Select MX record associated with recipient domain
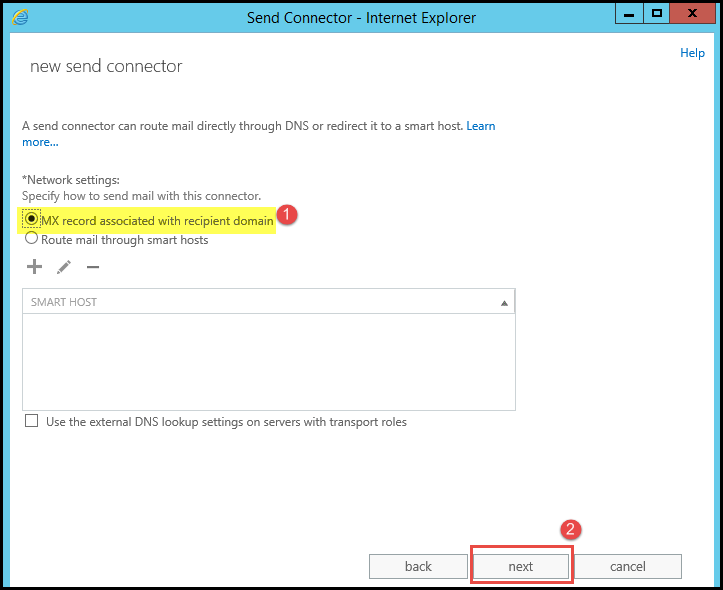 pos(32,219)
